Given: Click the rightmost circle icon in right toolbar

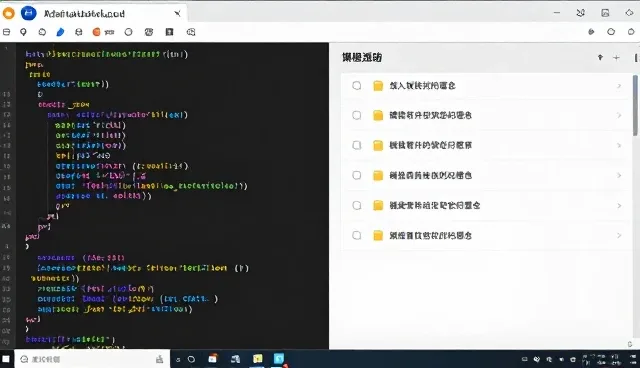Looking at the screenshot, I should (x=631, y=32).
